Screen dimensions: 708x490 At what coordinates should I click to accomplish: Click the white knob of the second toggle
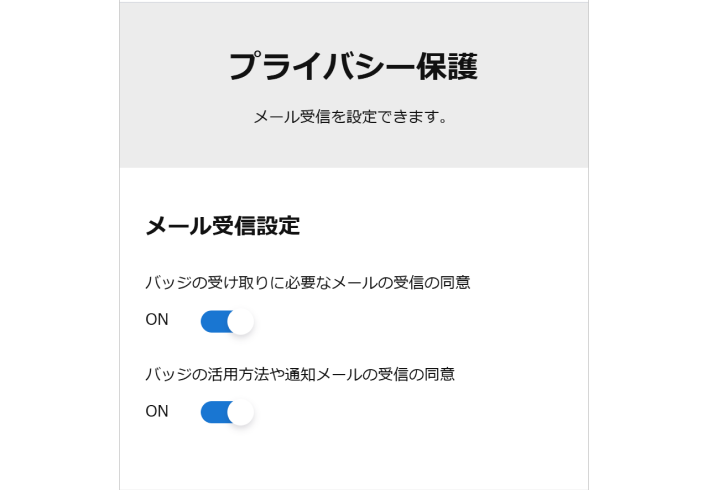240,412
